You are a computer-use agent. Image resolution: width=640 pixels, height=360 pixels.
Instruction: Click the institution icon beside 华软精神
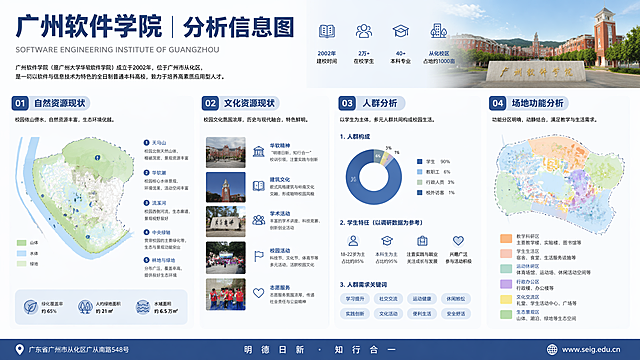[x=258, y=152]
